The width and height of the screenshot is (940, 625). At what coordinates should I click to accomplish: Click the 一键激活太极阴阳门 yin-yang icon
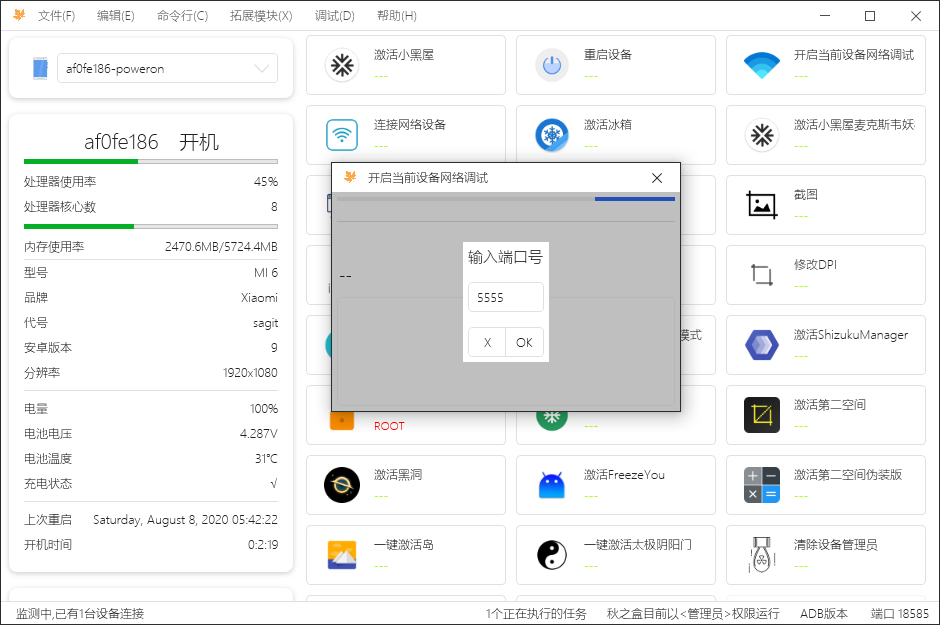(552, 555)
